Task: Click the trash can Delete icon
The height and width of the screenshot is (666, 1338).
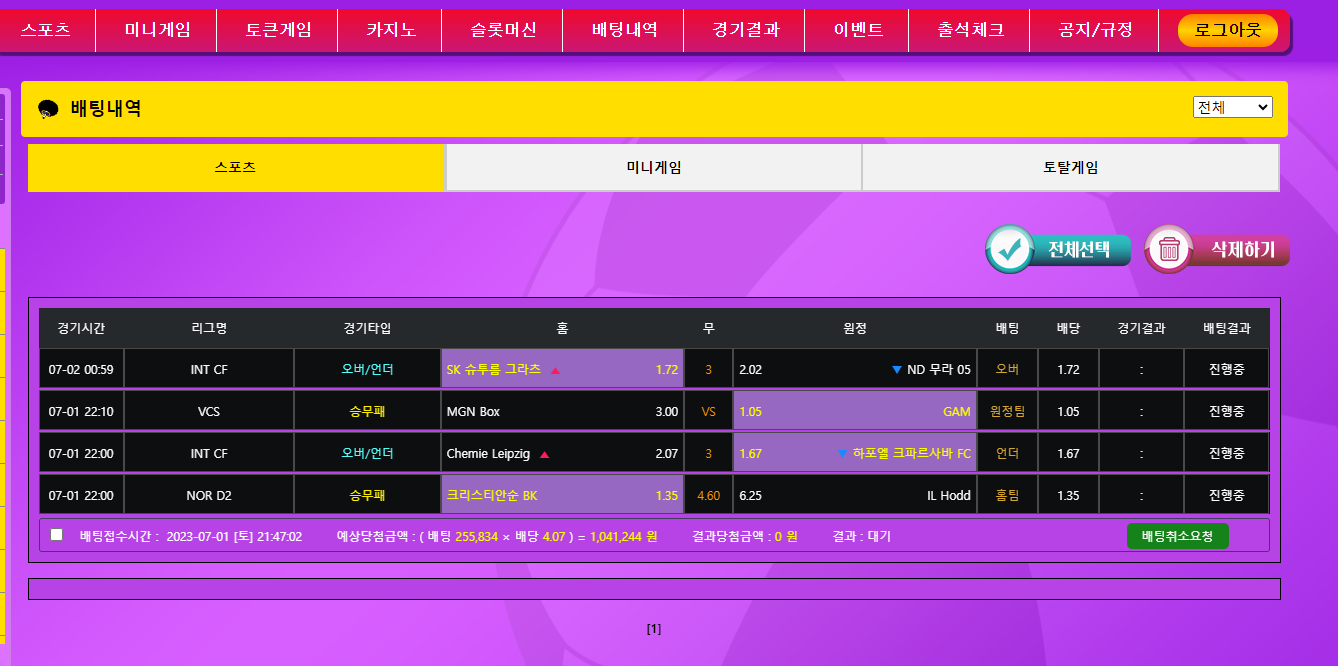Action: (x=1168, y=249)
